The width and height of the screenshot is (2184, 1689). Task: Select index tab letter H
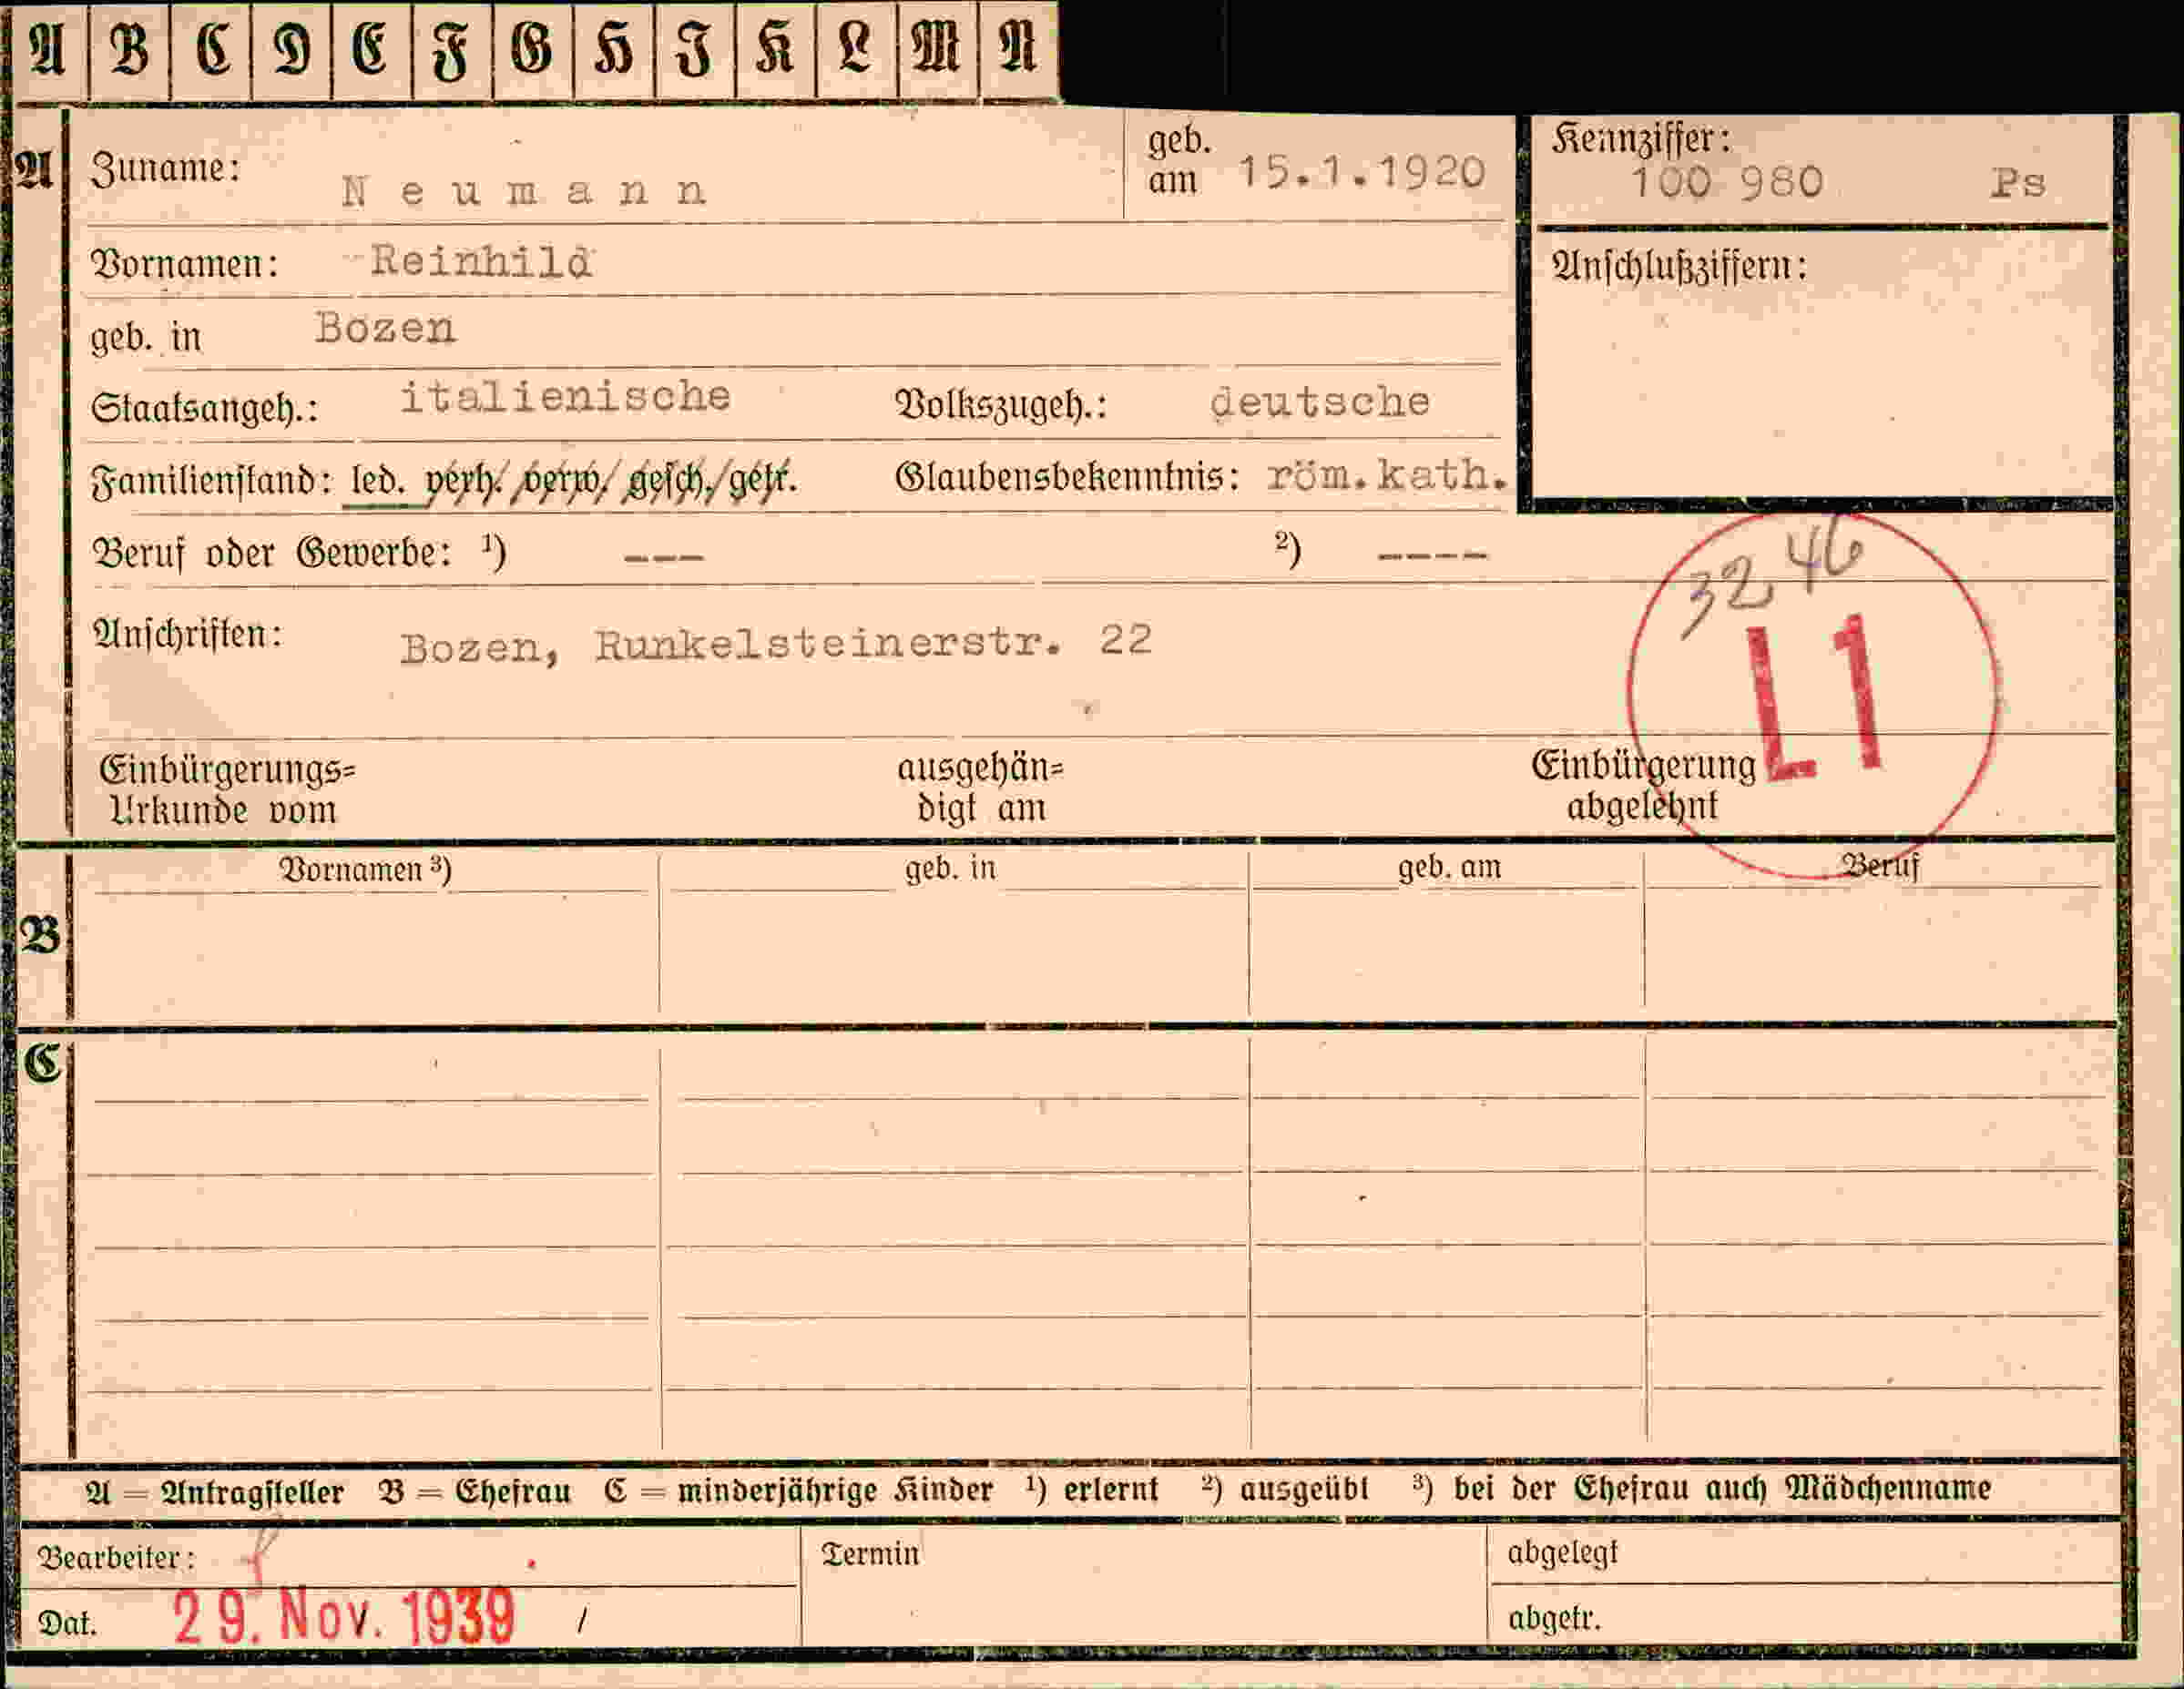pyautogui.click(x=614, y=50)
